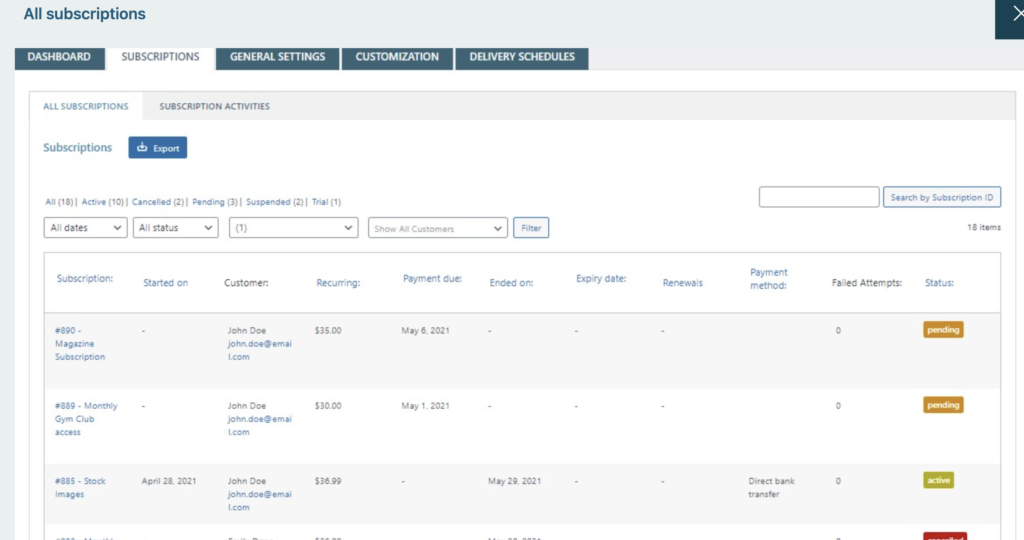
Task: Focus the subscription ID search field
Action: click(x=819, y=197)
